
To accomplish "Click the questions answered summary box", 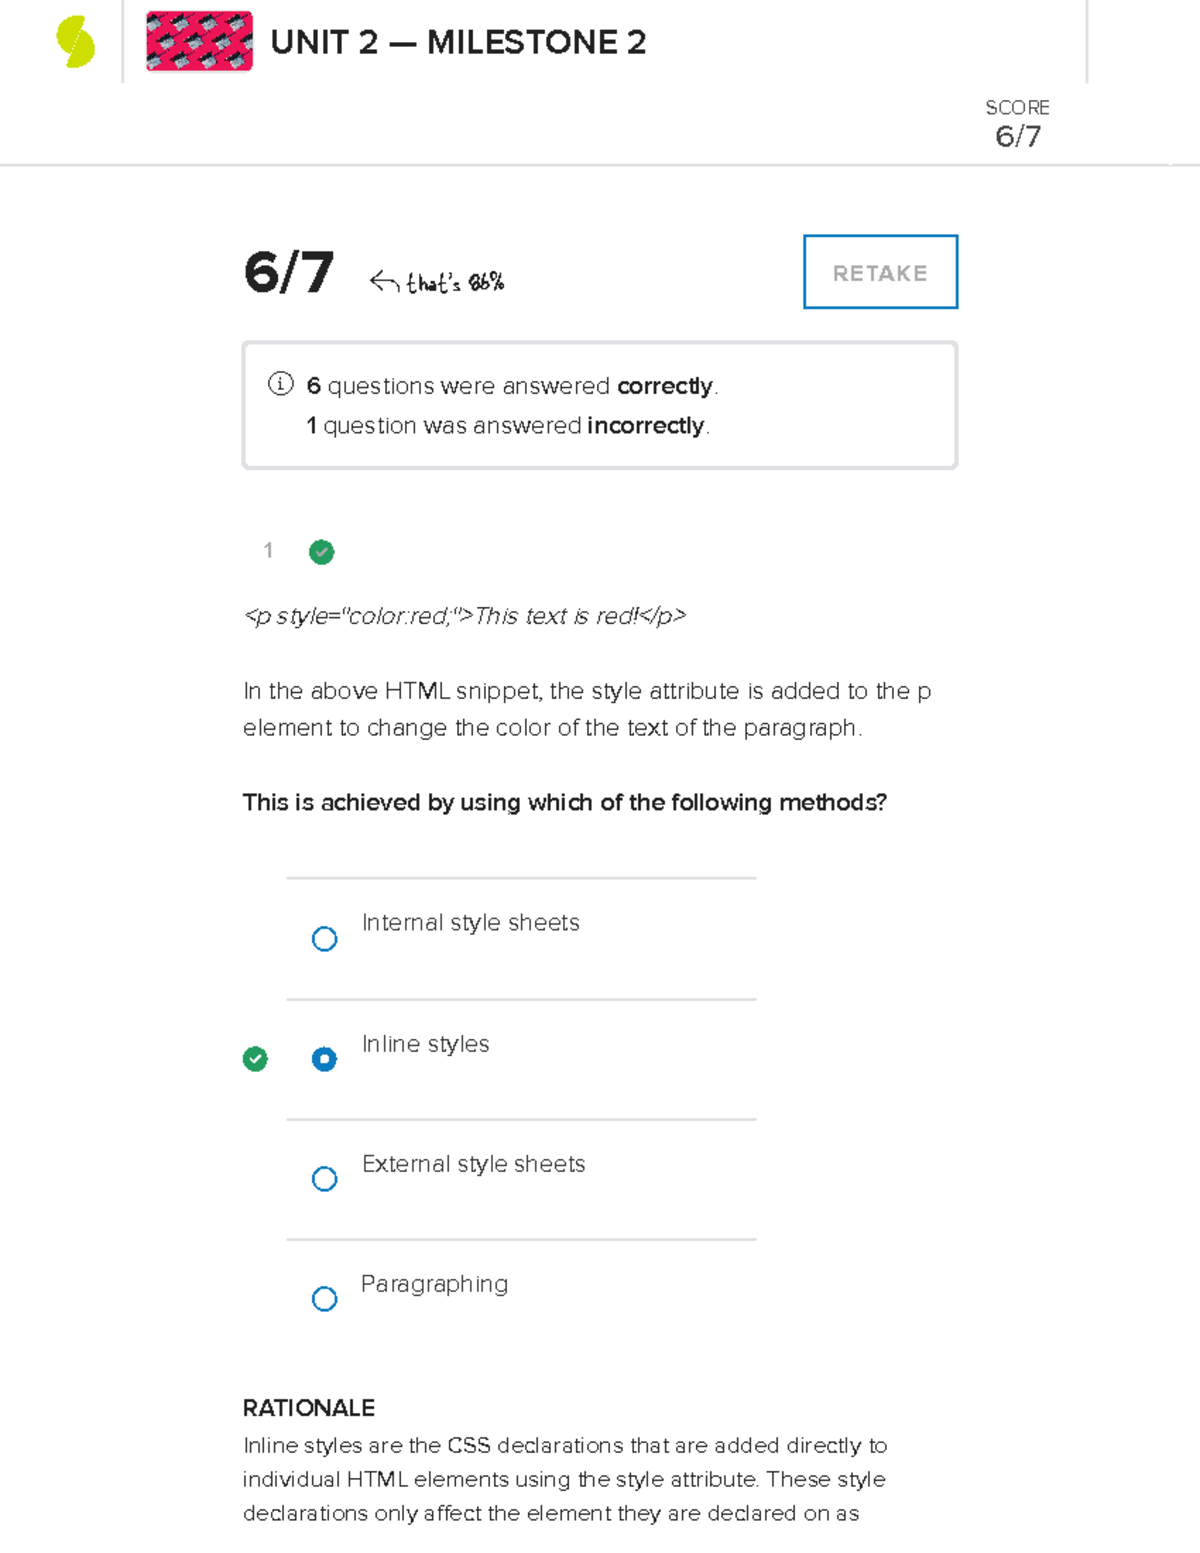I will pos(598,404).
